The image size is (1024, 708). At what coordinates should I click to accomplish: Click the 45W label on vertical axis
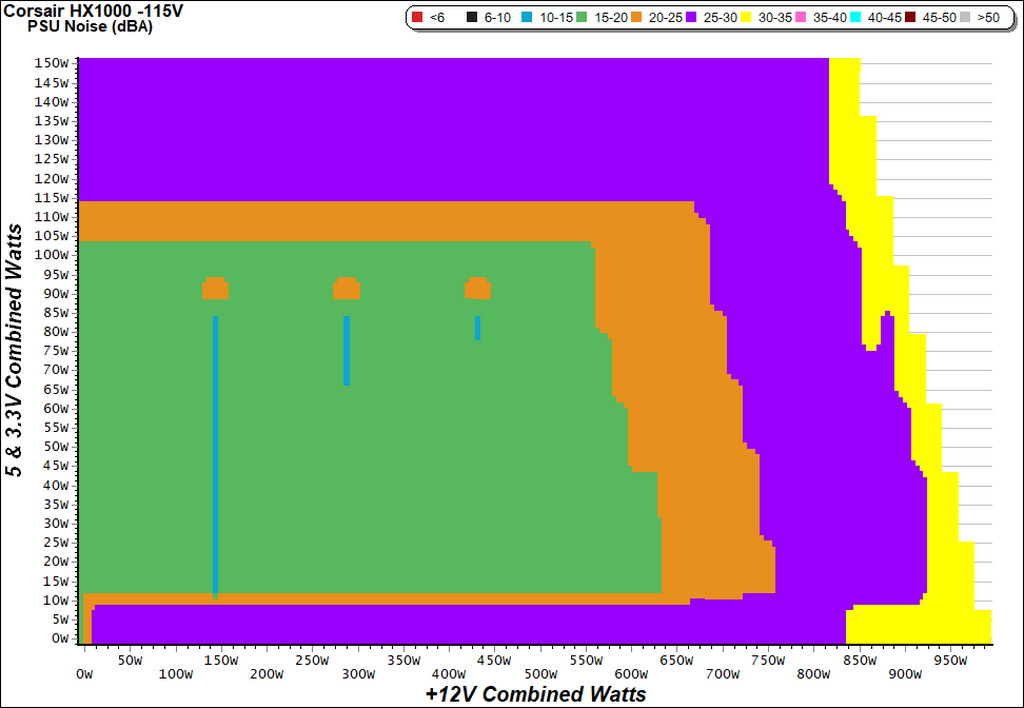55,466
